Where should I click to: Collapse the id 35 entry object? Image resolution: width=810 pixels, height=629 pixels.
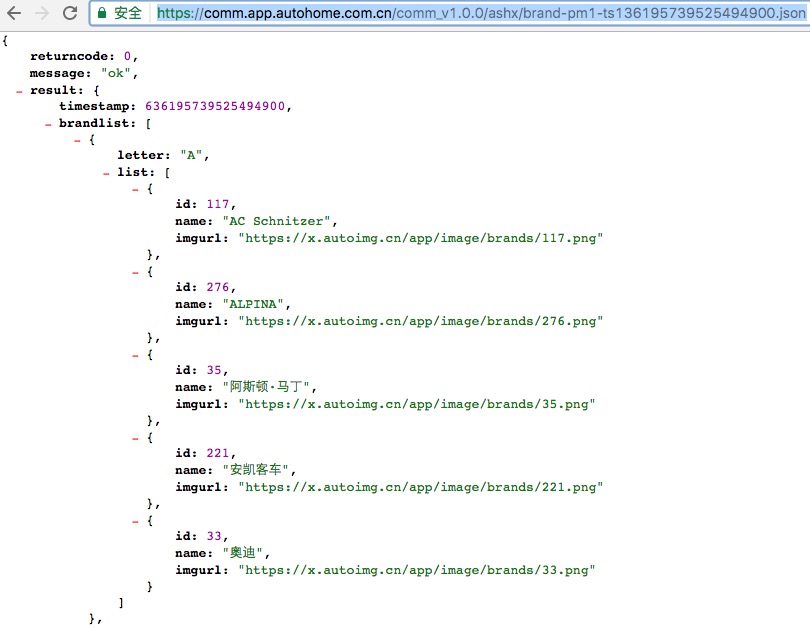pyautogui.click(x=135, y=356)
